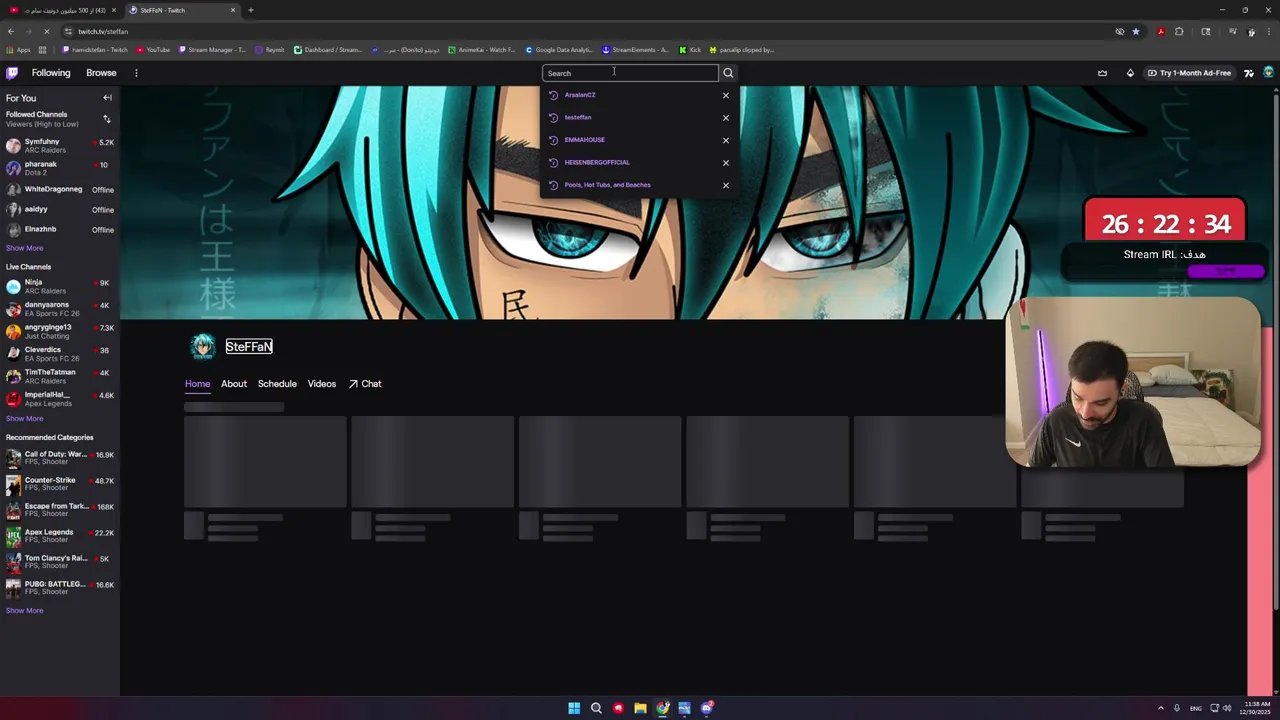Open Following page
The width and height of the screenshot is (1280, 720).
51,73
